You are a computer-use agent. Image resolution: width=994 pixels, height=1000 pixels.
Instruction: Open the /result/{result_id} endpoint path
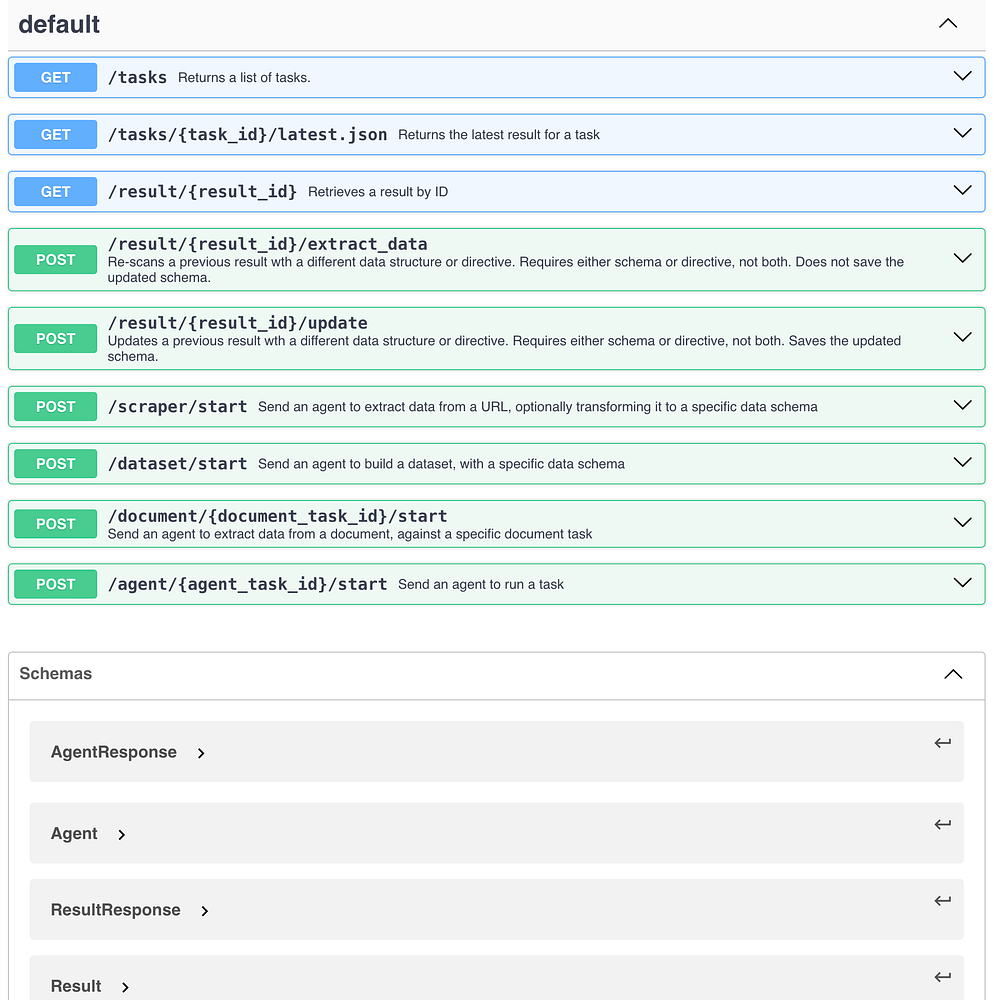point(202,191)
